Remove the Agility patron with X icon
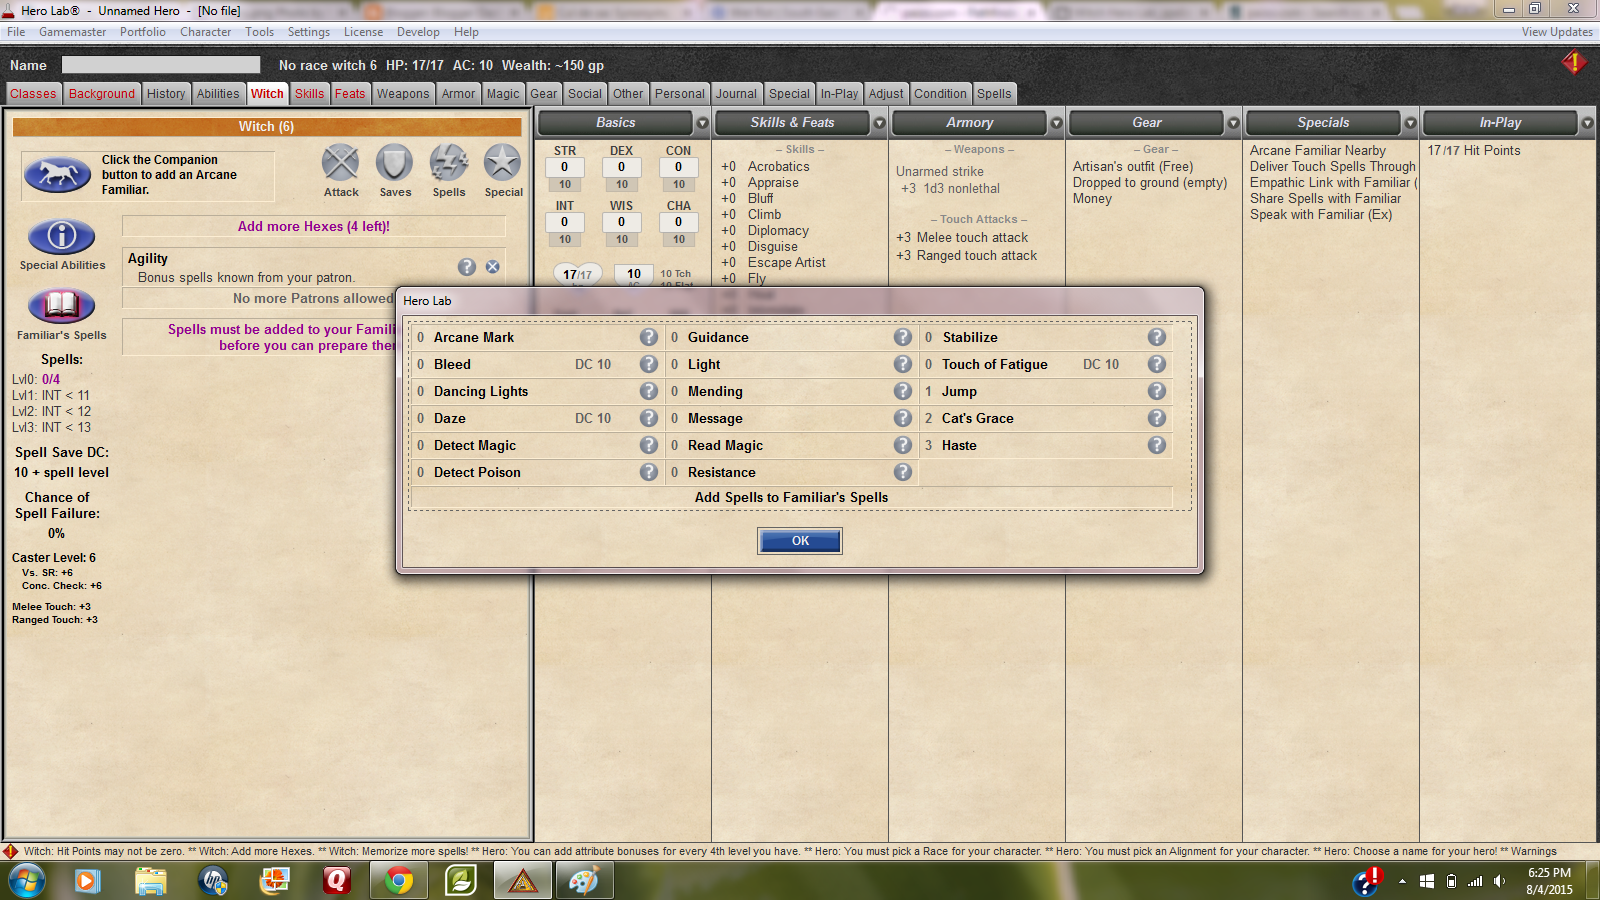Screen dimensions: 1600x900 [493, 267]
